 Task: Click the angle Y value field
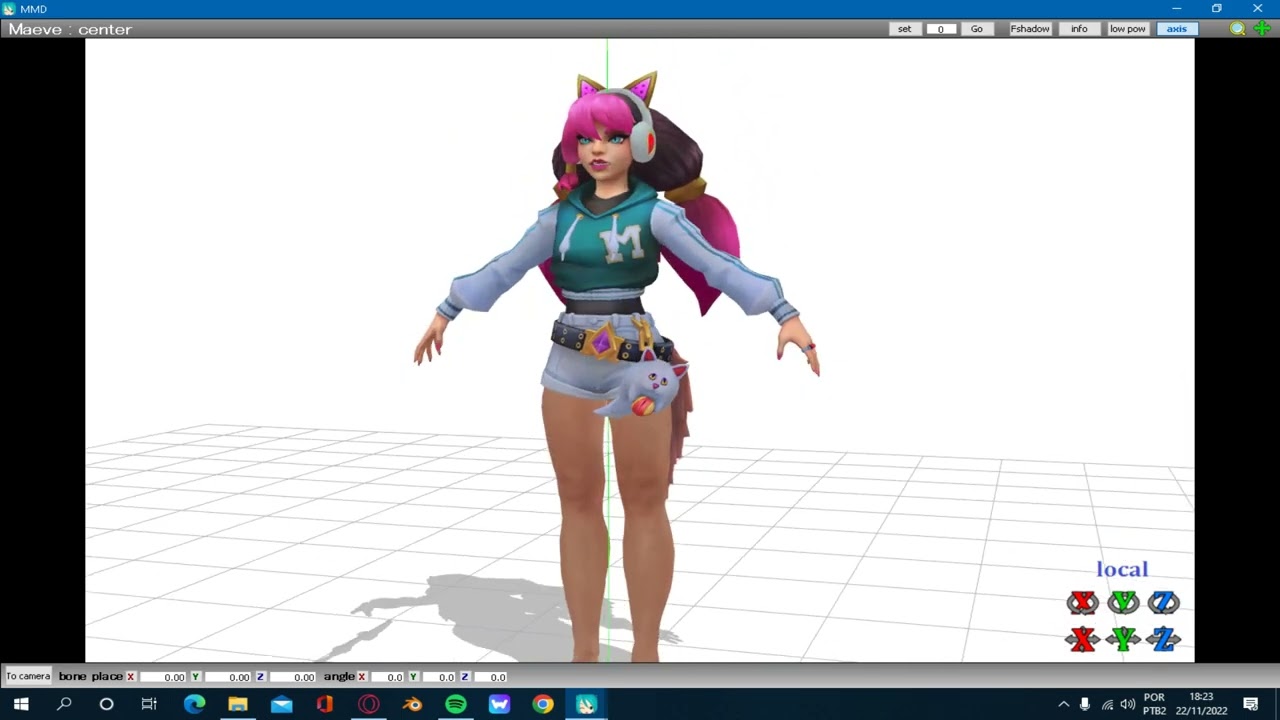point(438,677)
